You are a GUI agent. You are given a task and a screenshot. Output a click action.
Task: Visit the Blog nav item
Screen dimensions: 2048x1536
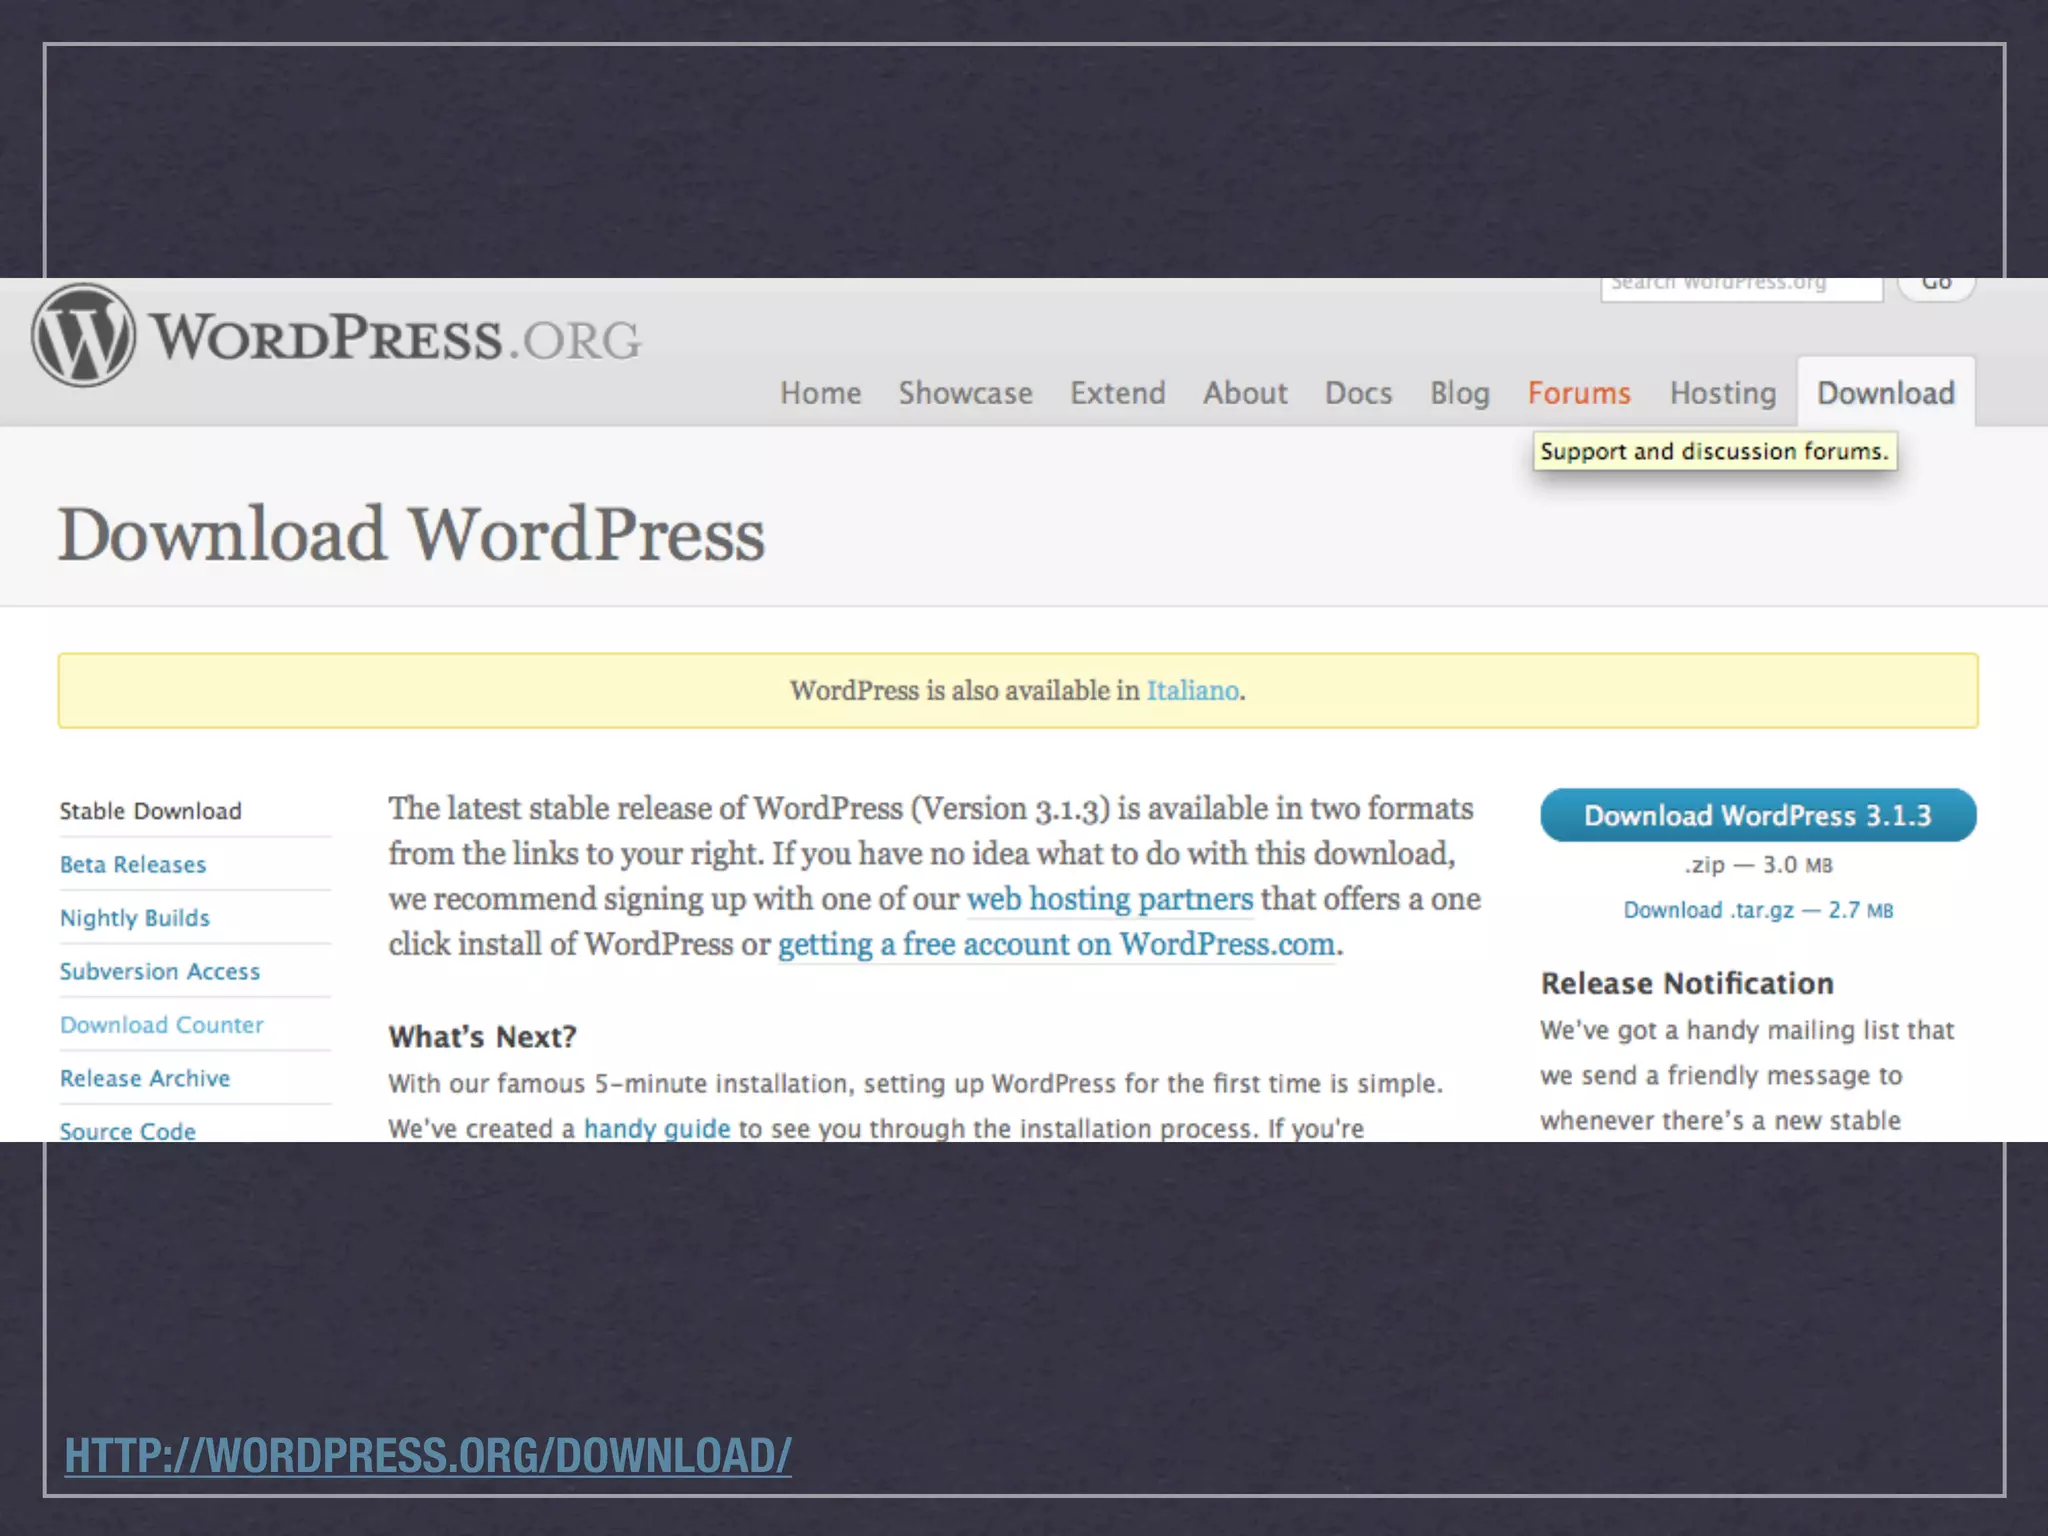pyautogui.click(x=1460, y=393)
